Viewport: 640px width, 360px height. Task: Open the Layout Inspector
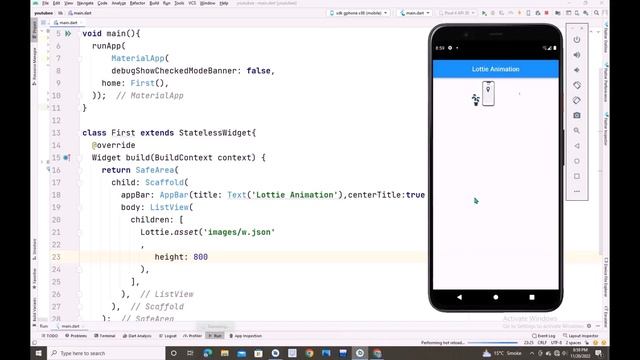580,336
